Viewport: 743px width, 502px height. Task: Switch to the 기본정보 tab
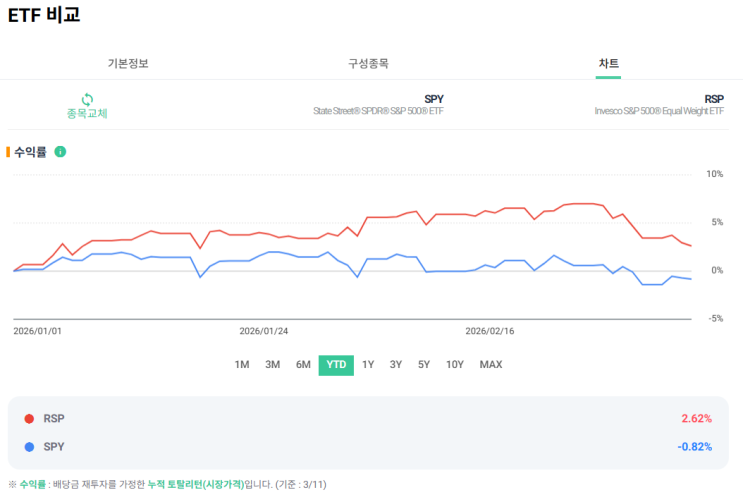(x=128, y=64)
